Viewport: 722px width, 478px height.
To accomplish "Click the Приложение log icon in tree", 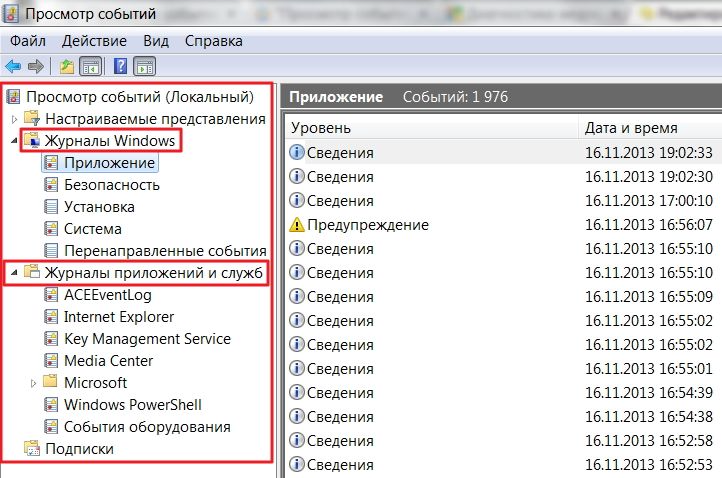I will coord(51,163).
